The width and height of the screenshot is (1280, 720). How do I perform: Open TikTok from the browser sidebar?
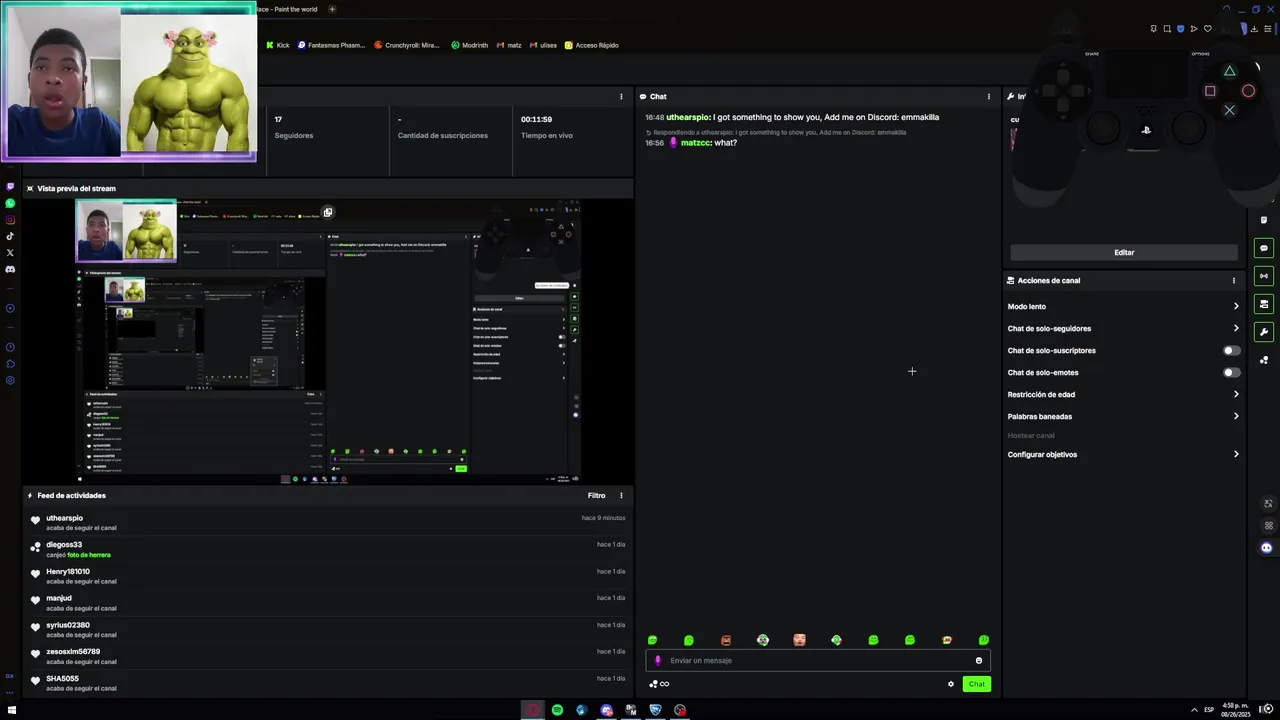pos(10,236)
